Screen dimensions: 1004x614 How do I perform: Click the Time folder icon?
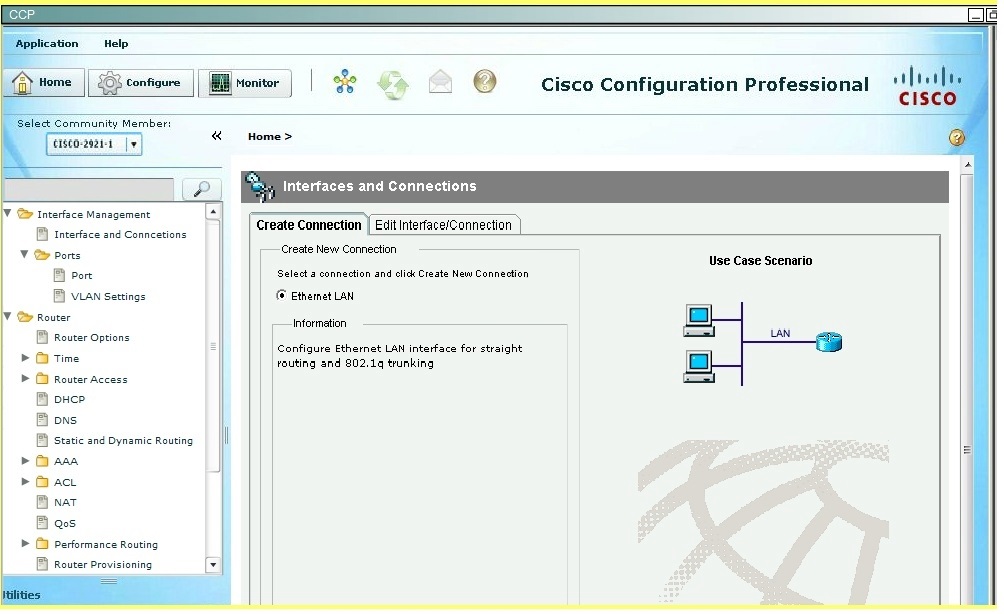pos(42,358)
